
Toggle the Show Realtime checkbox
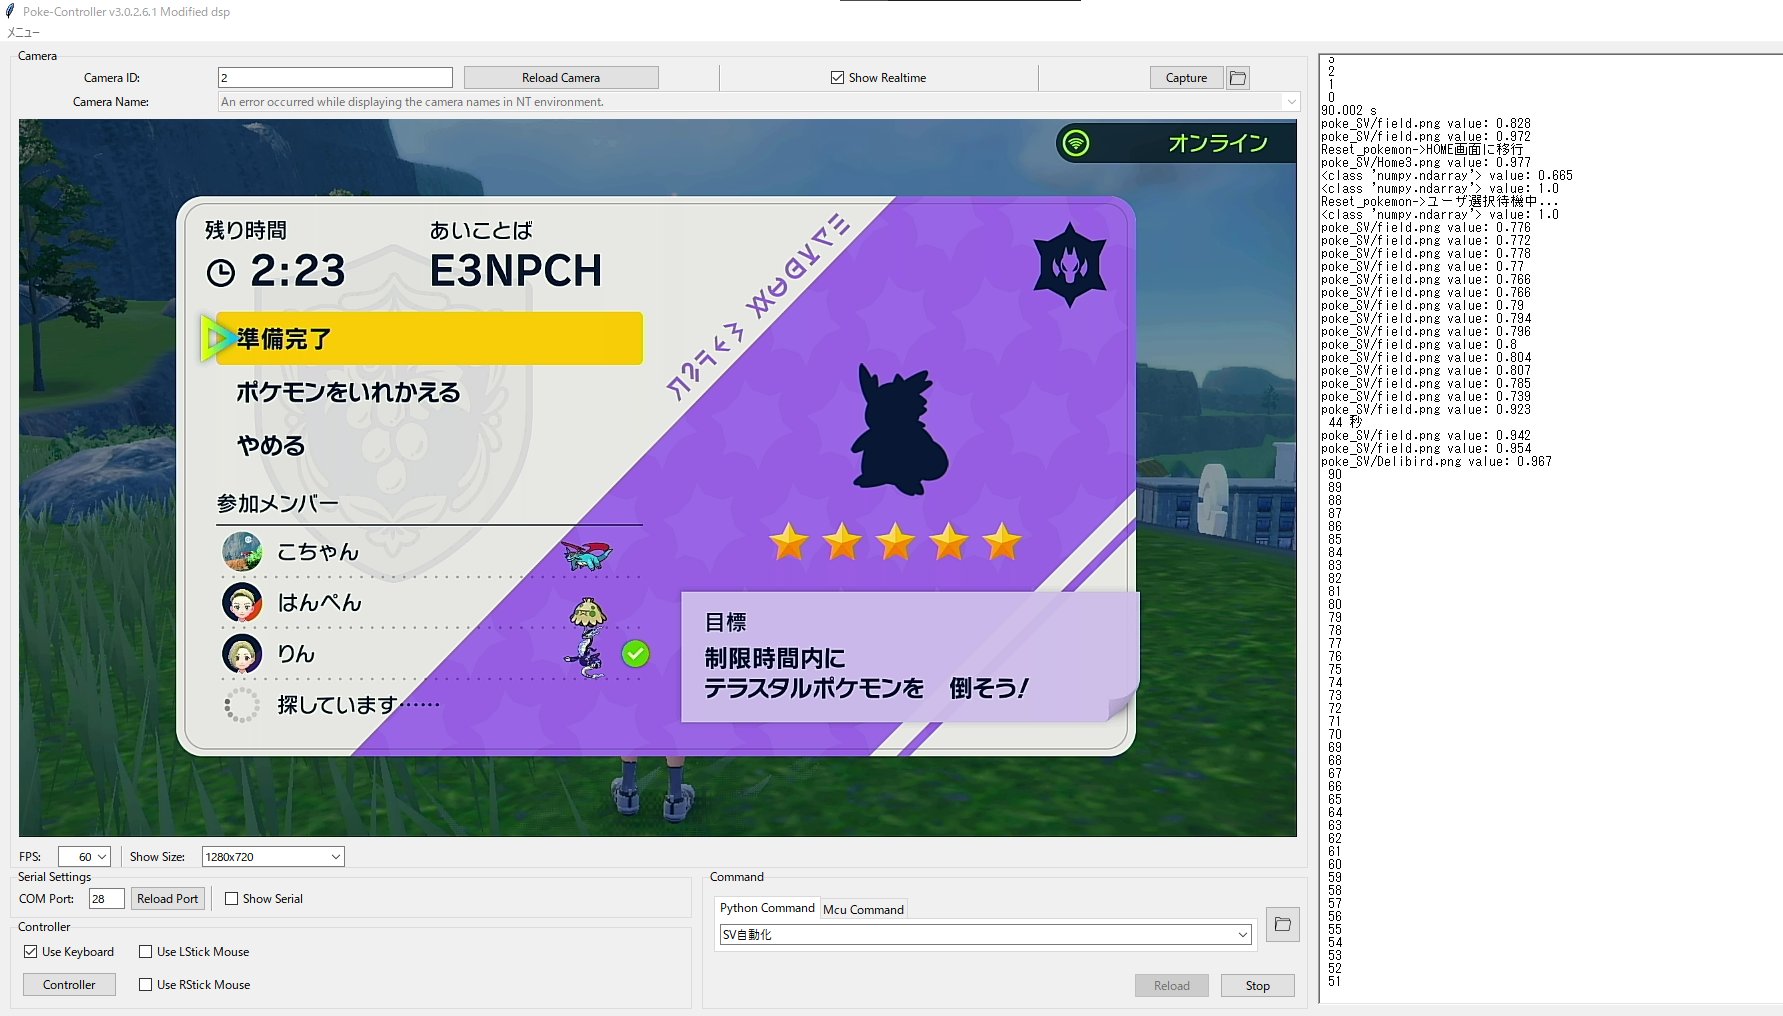tap(837, 78)
